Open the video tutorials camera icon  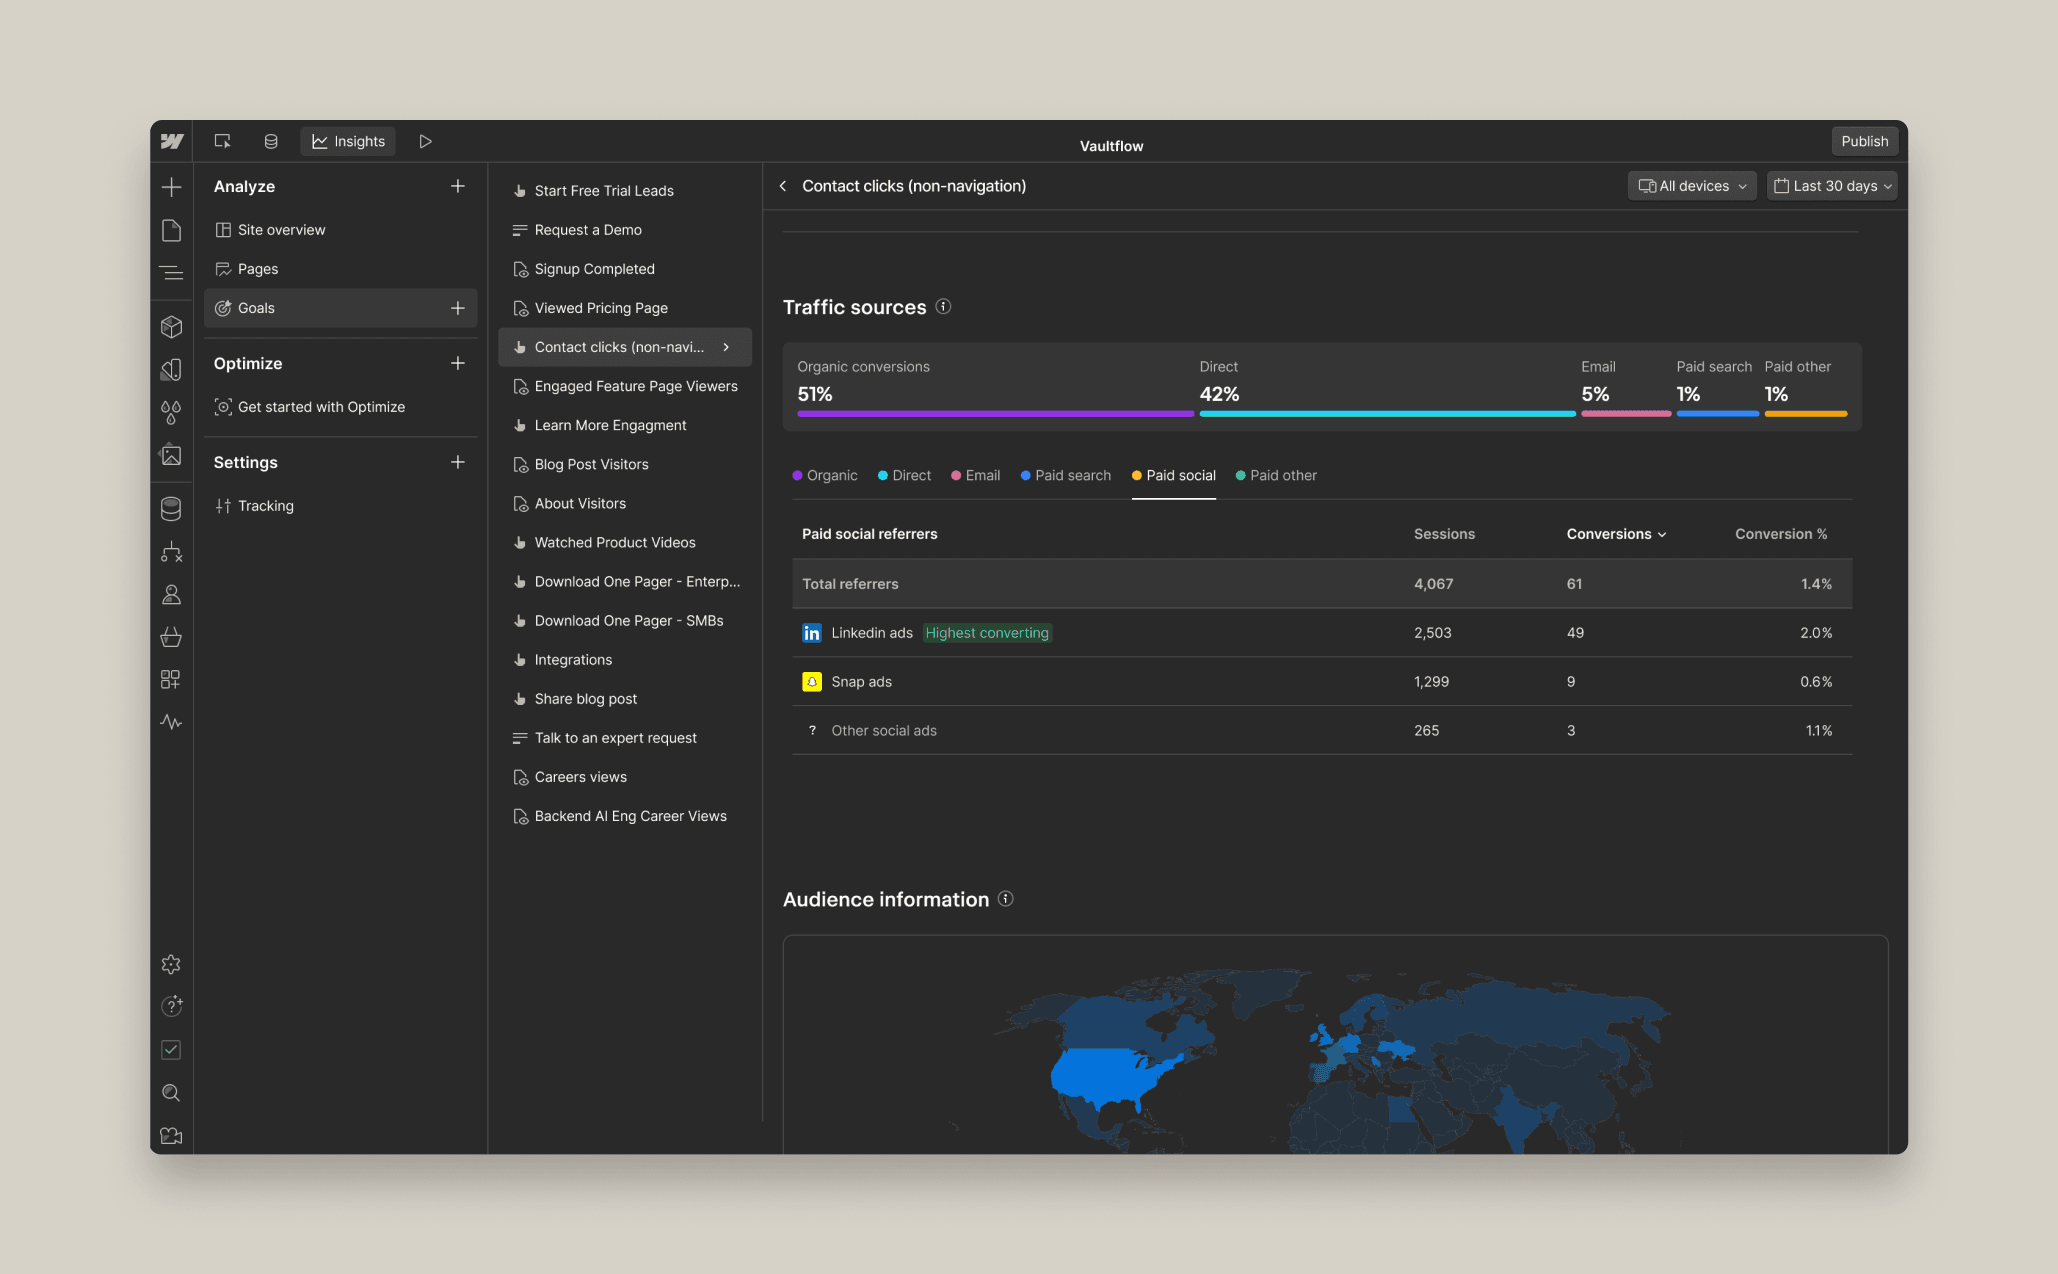point(171,1136)
